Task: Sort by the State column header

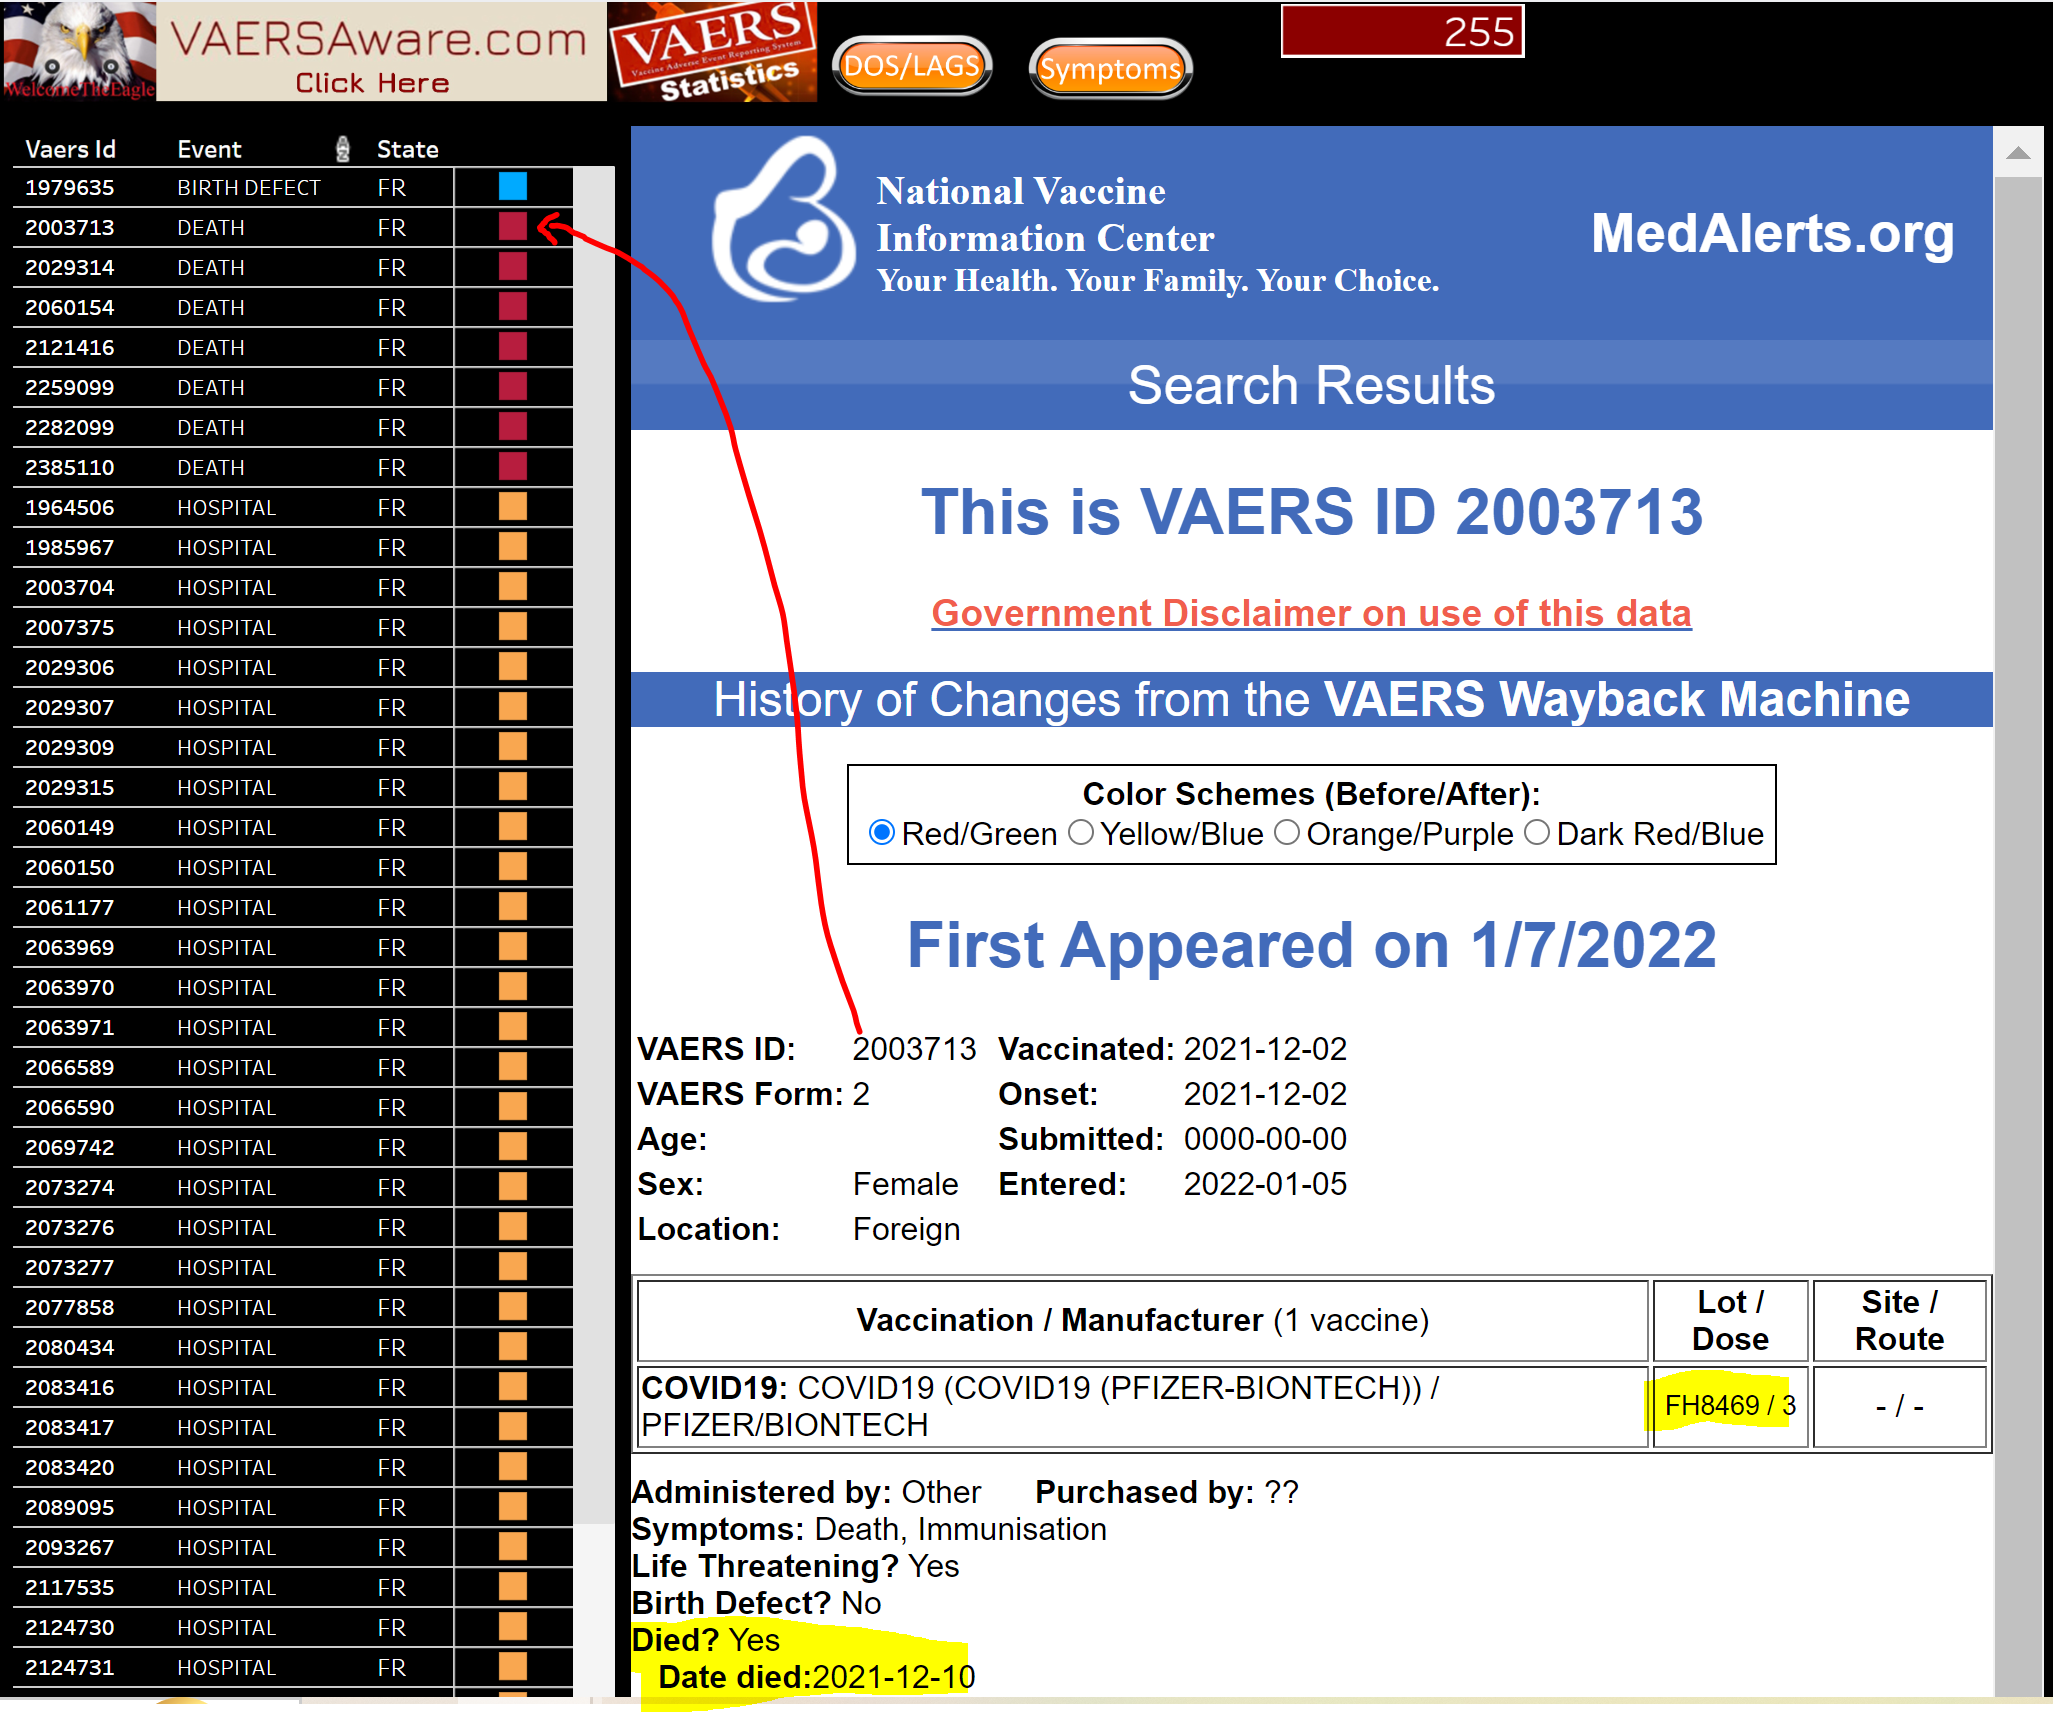Action: pyautogui.click(x=407, y=149)
